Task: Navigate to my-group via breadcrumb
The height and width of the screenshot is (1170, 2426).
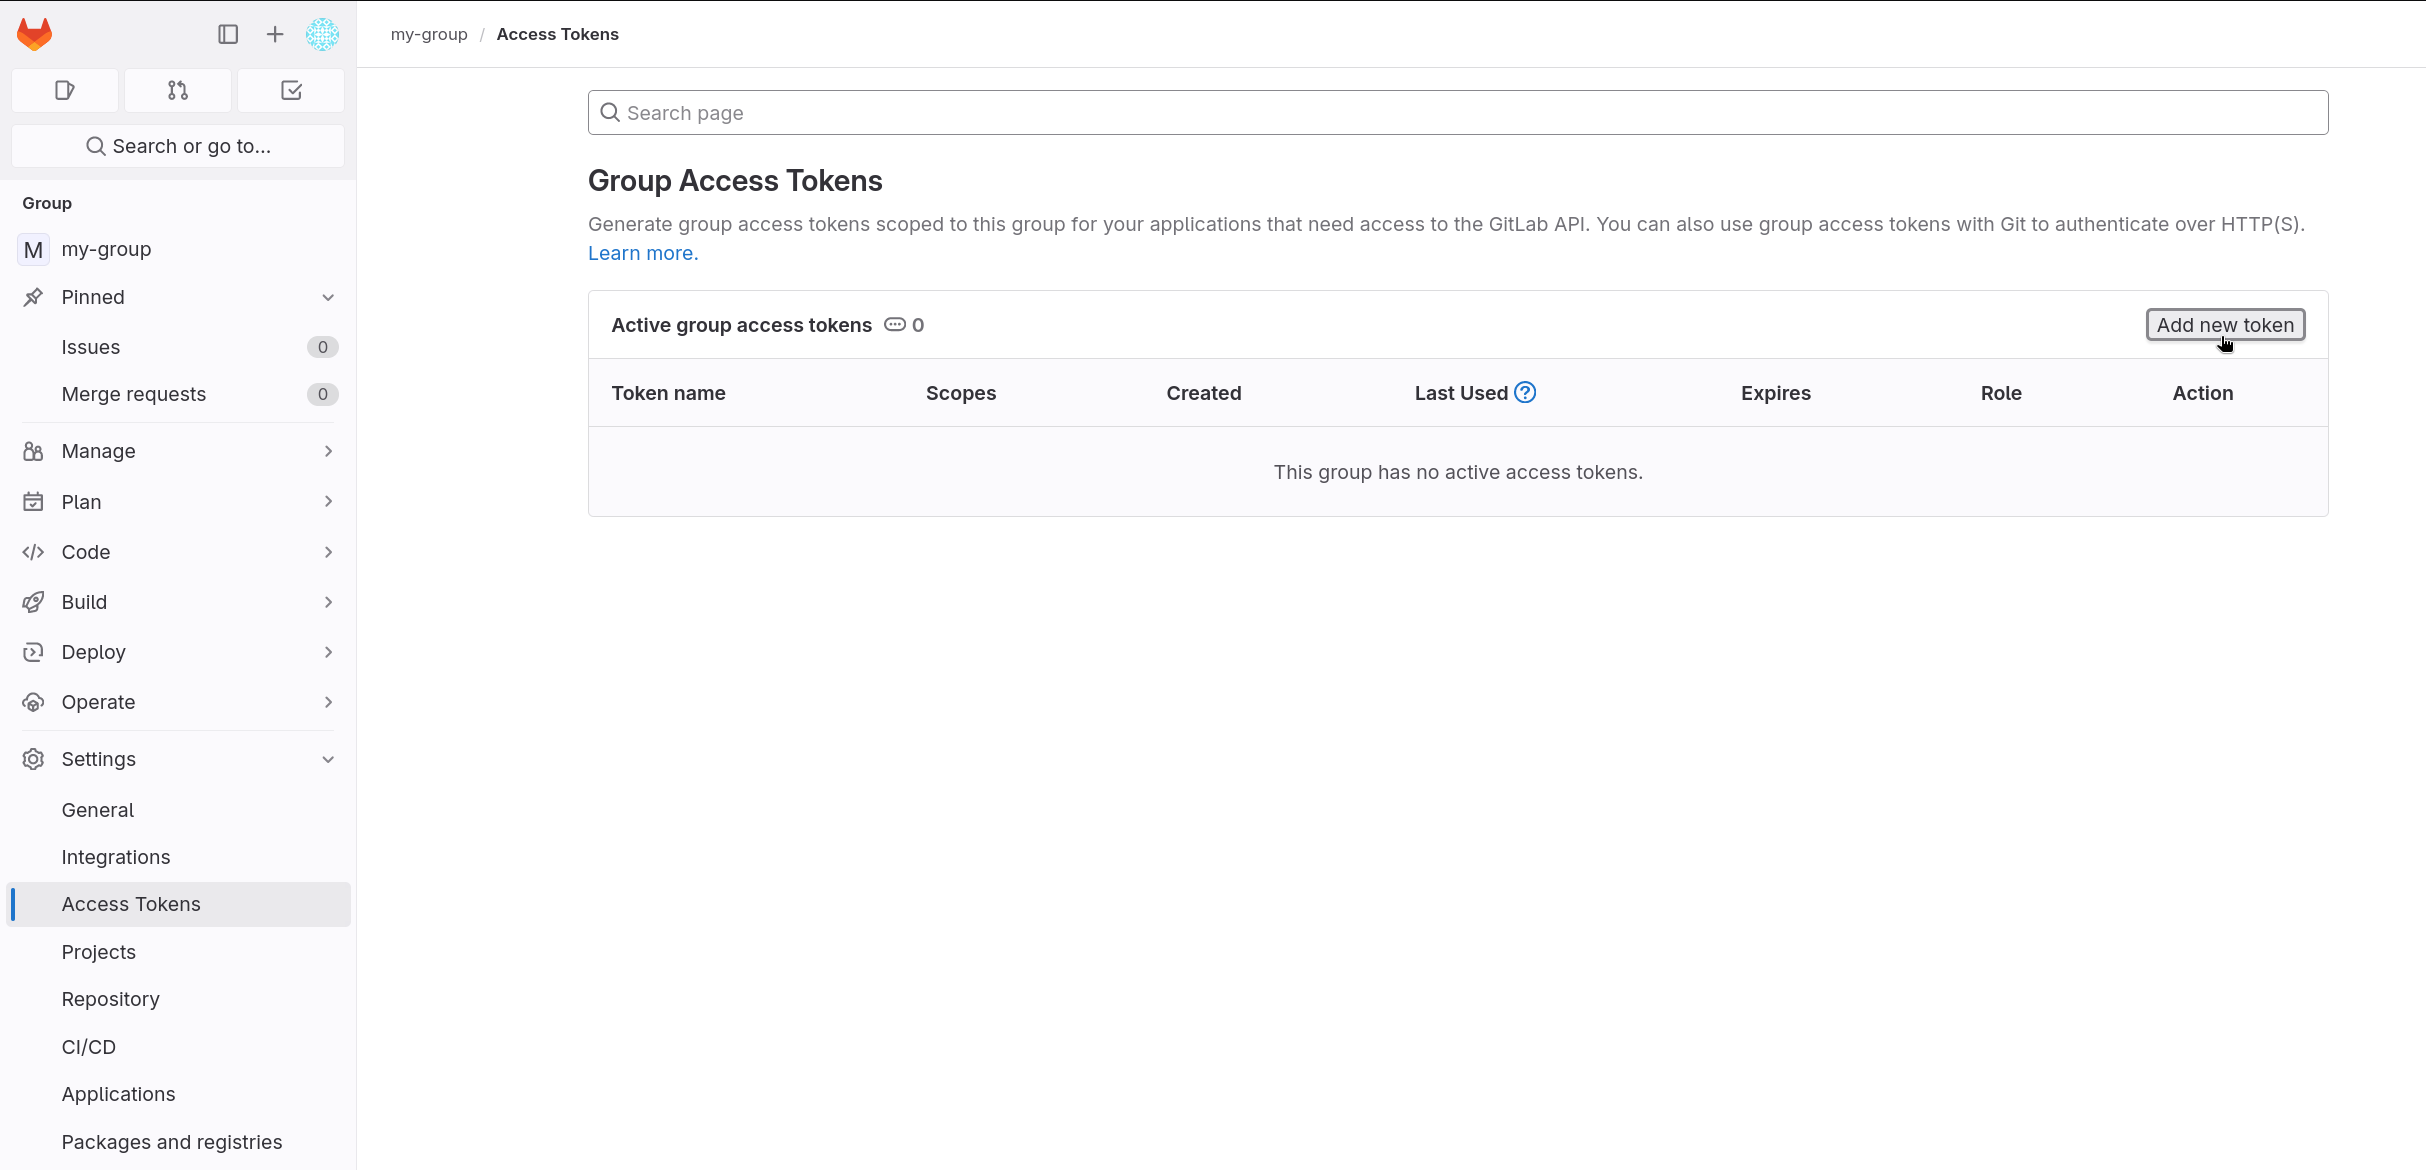Action: tap(428, 33)
